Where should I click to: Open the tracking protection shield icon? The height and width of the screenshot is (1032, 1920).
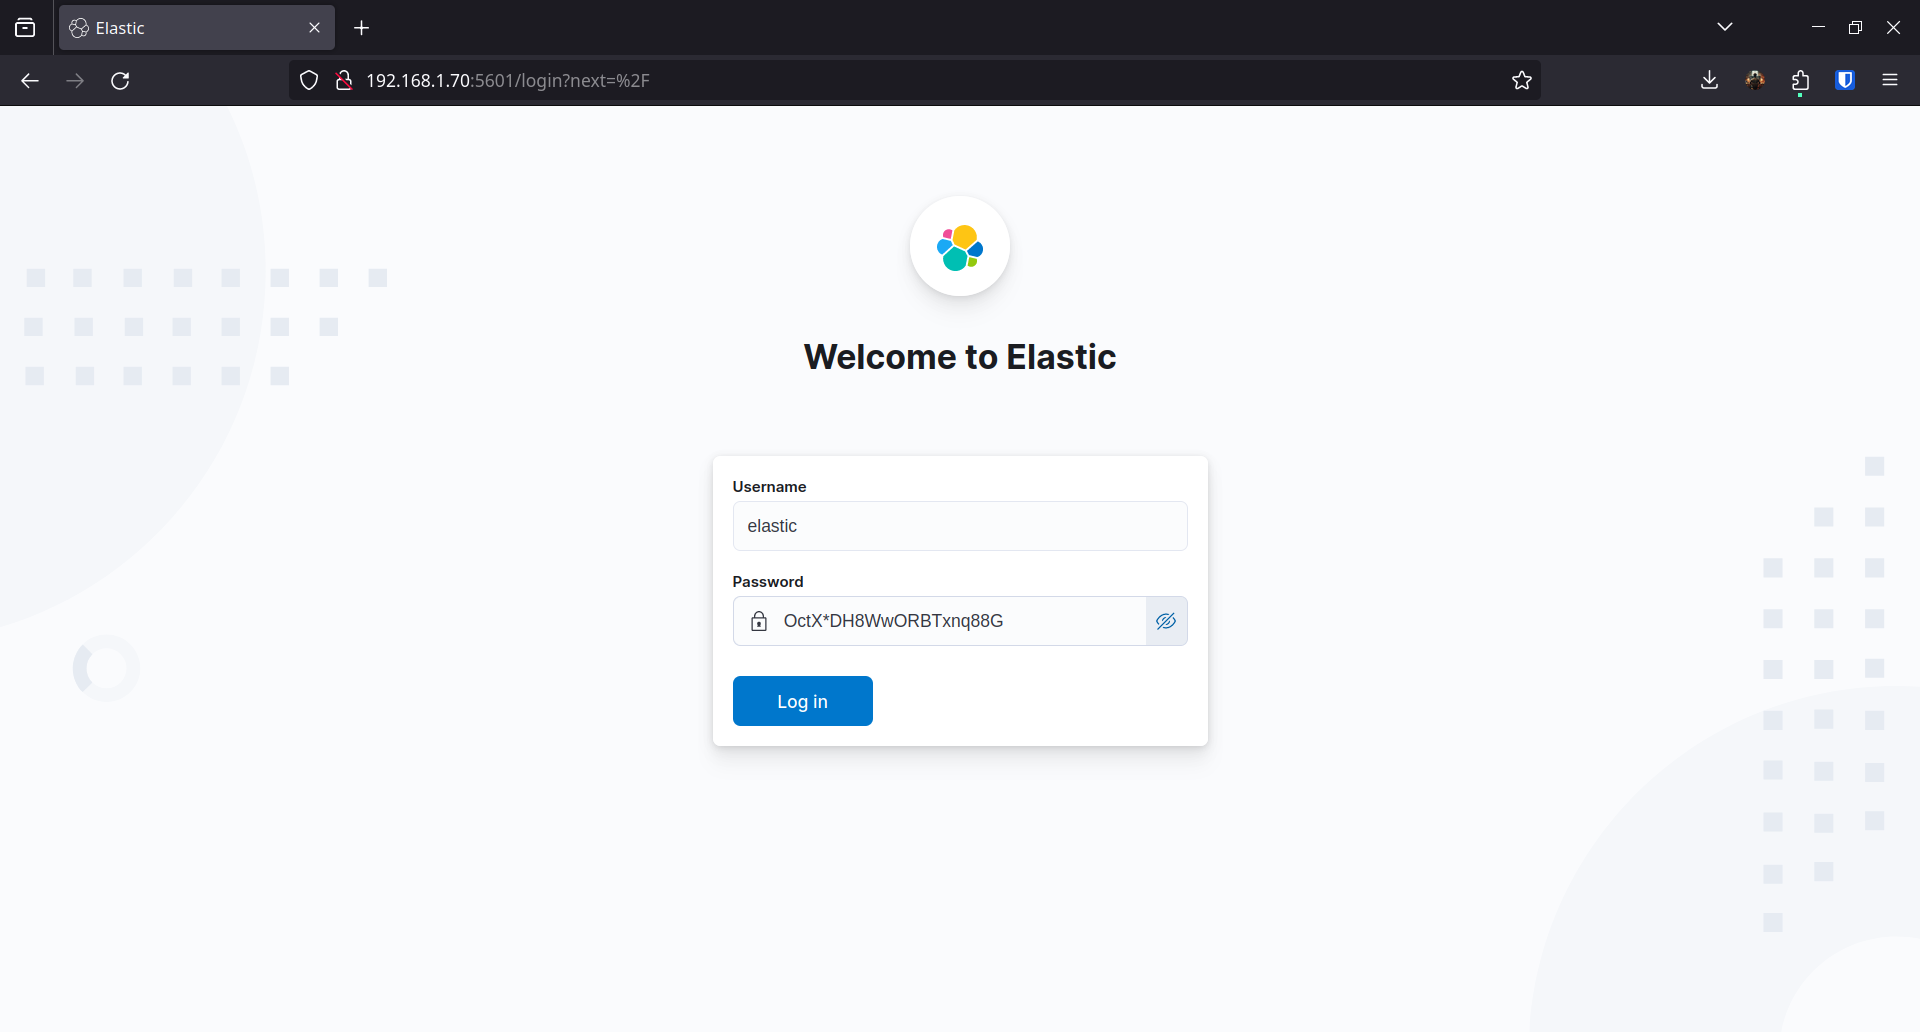click(x=309, y=81)
